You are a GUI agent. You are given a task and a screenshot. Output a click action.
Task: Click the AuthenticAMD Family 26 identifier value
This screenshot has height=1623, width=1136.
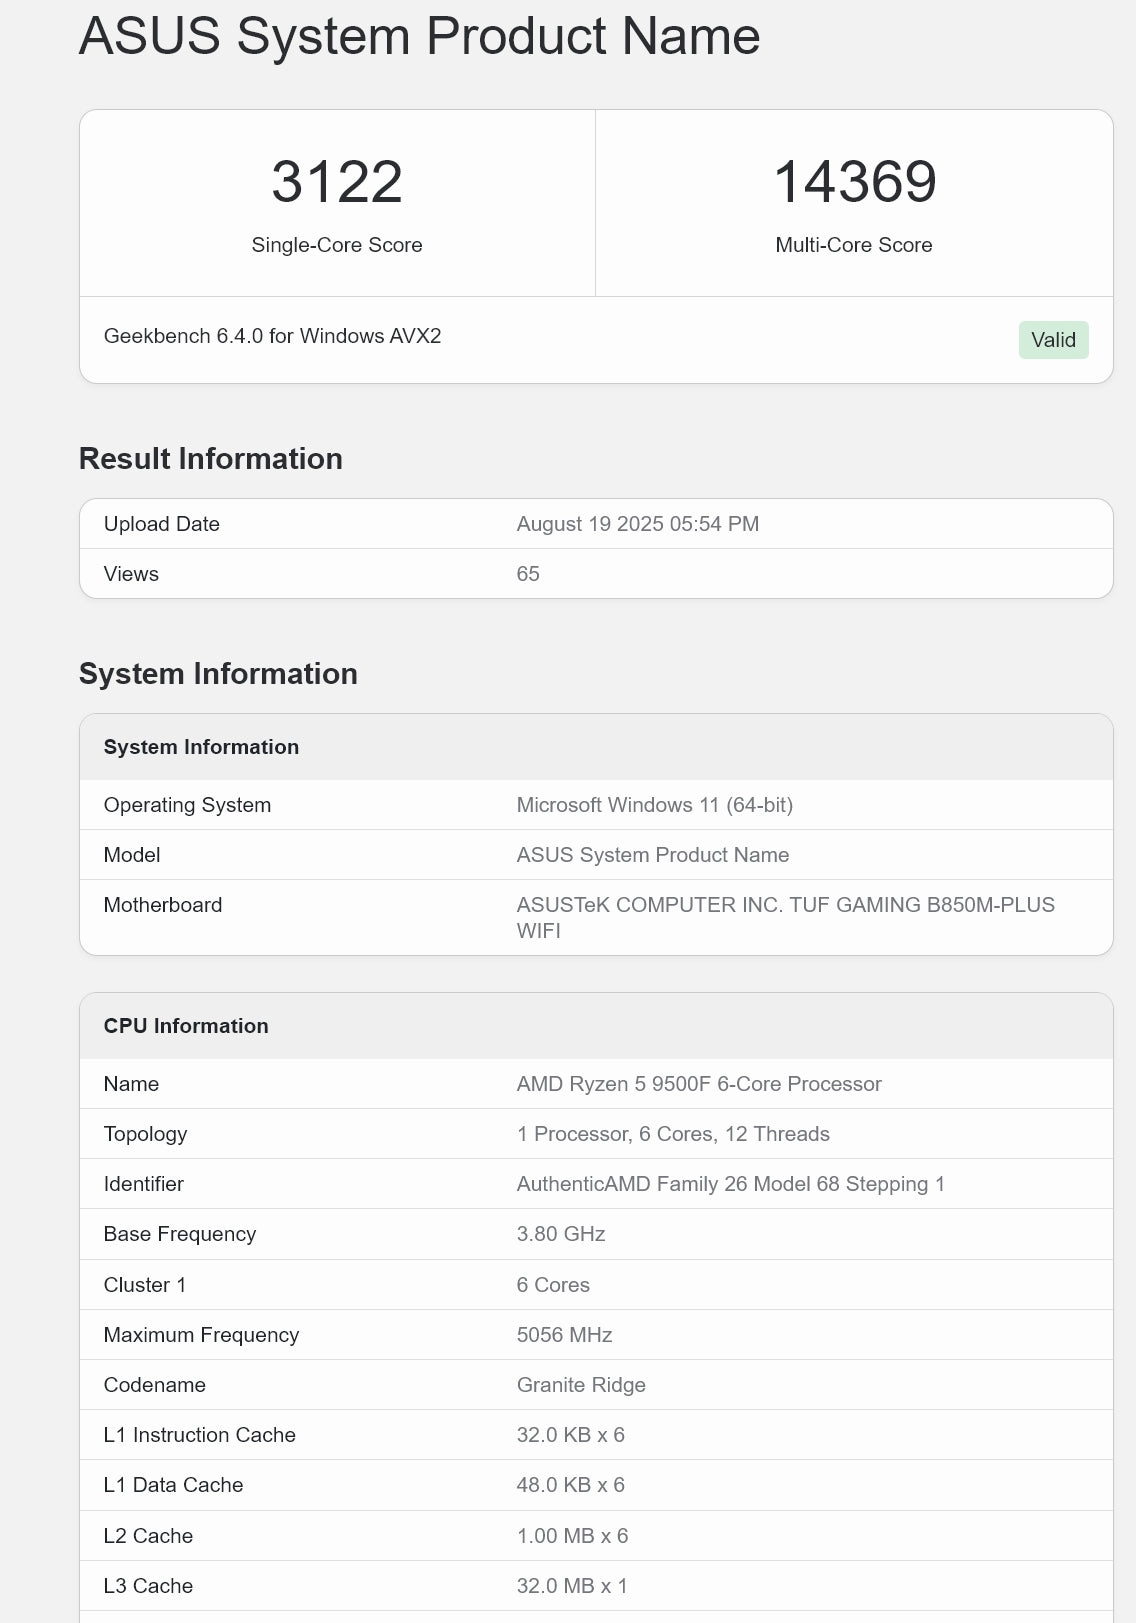pyautogui.click(x=730, y=1184)
